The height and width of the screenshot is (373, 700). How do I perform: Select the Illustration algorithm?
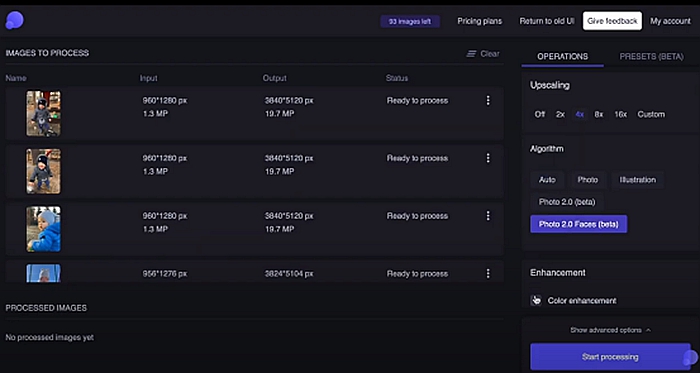pyautogui.click(x=638, y=180)
